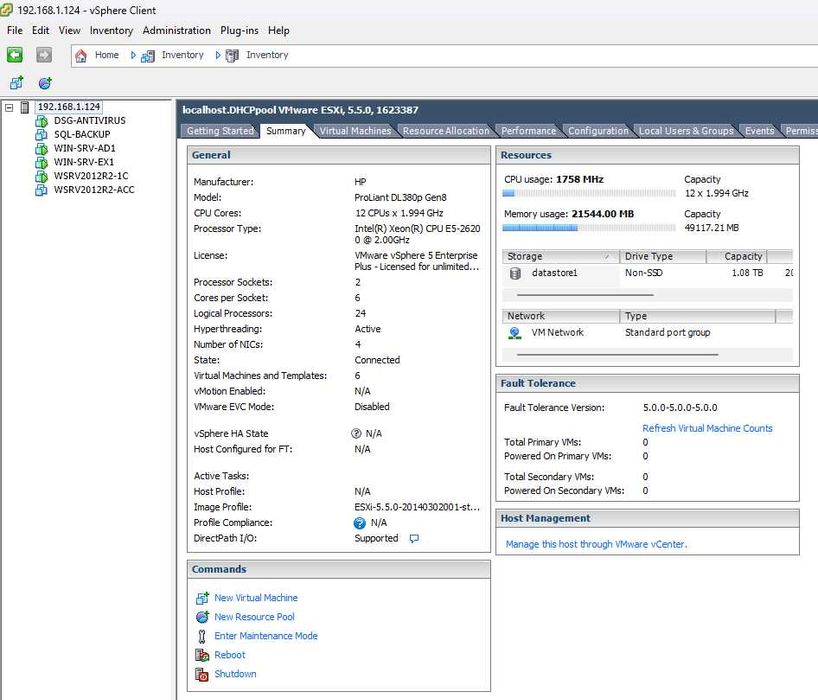818x700 pixels.
Task: Sort by the Storage column header
Action: point(561,256)
